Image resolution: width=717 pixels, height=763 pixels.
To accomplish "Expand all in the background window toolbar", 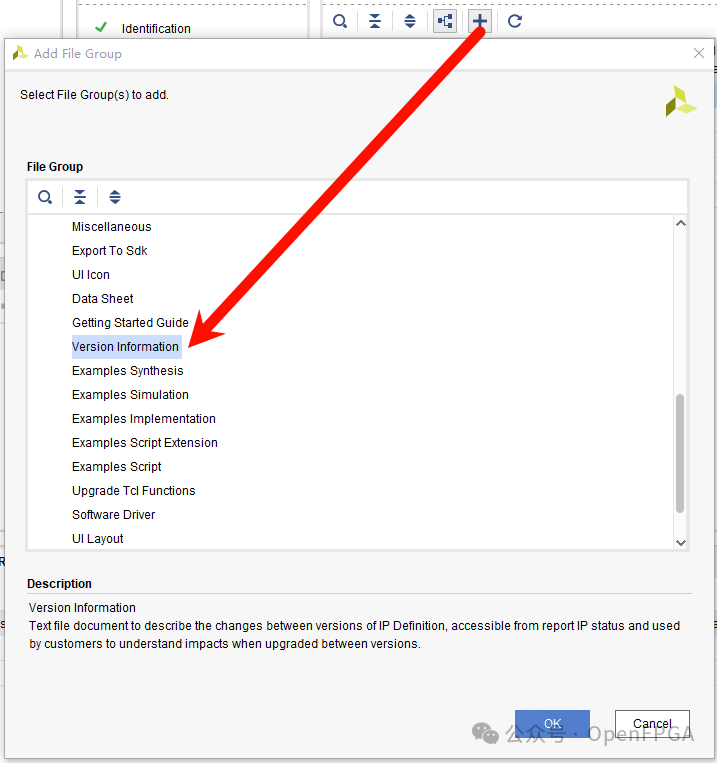I will pyautogui.click(x=410, y=21).
